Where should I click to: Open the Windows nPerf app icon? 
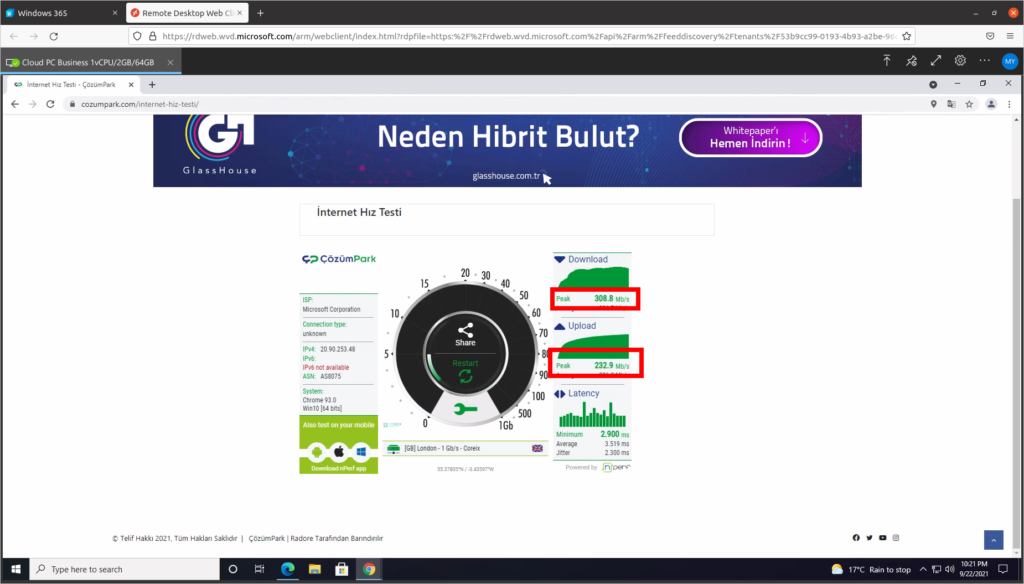point(361,451)
